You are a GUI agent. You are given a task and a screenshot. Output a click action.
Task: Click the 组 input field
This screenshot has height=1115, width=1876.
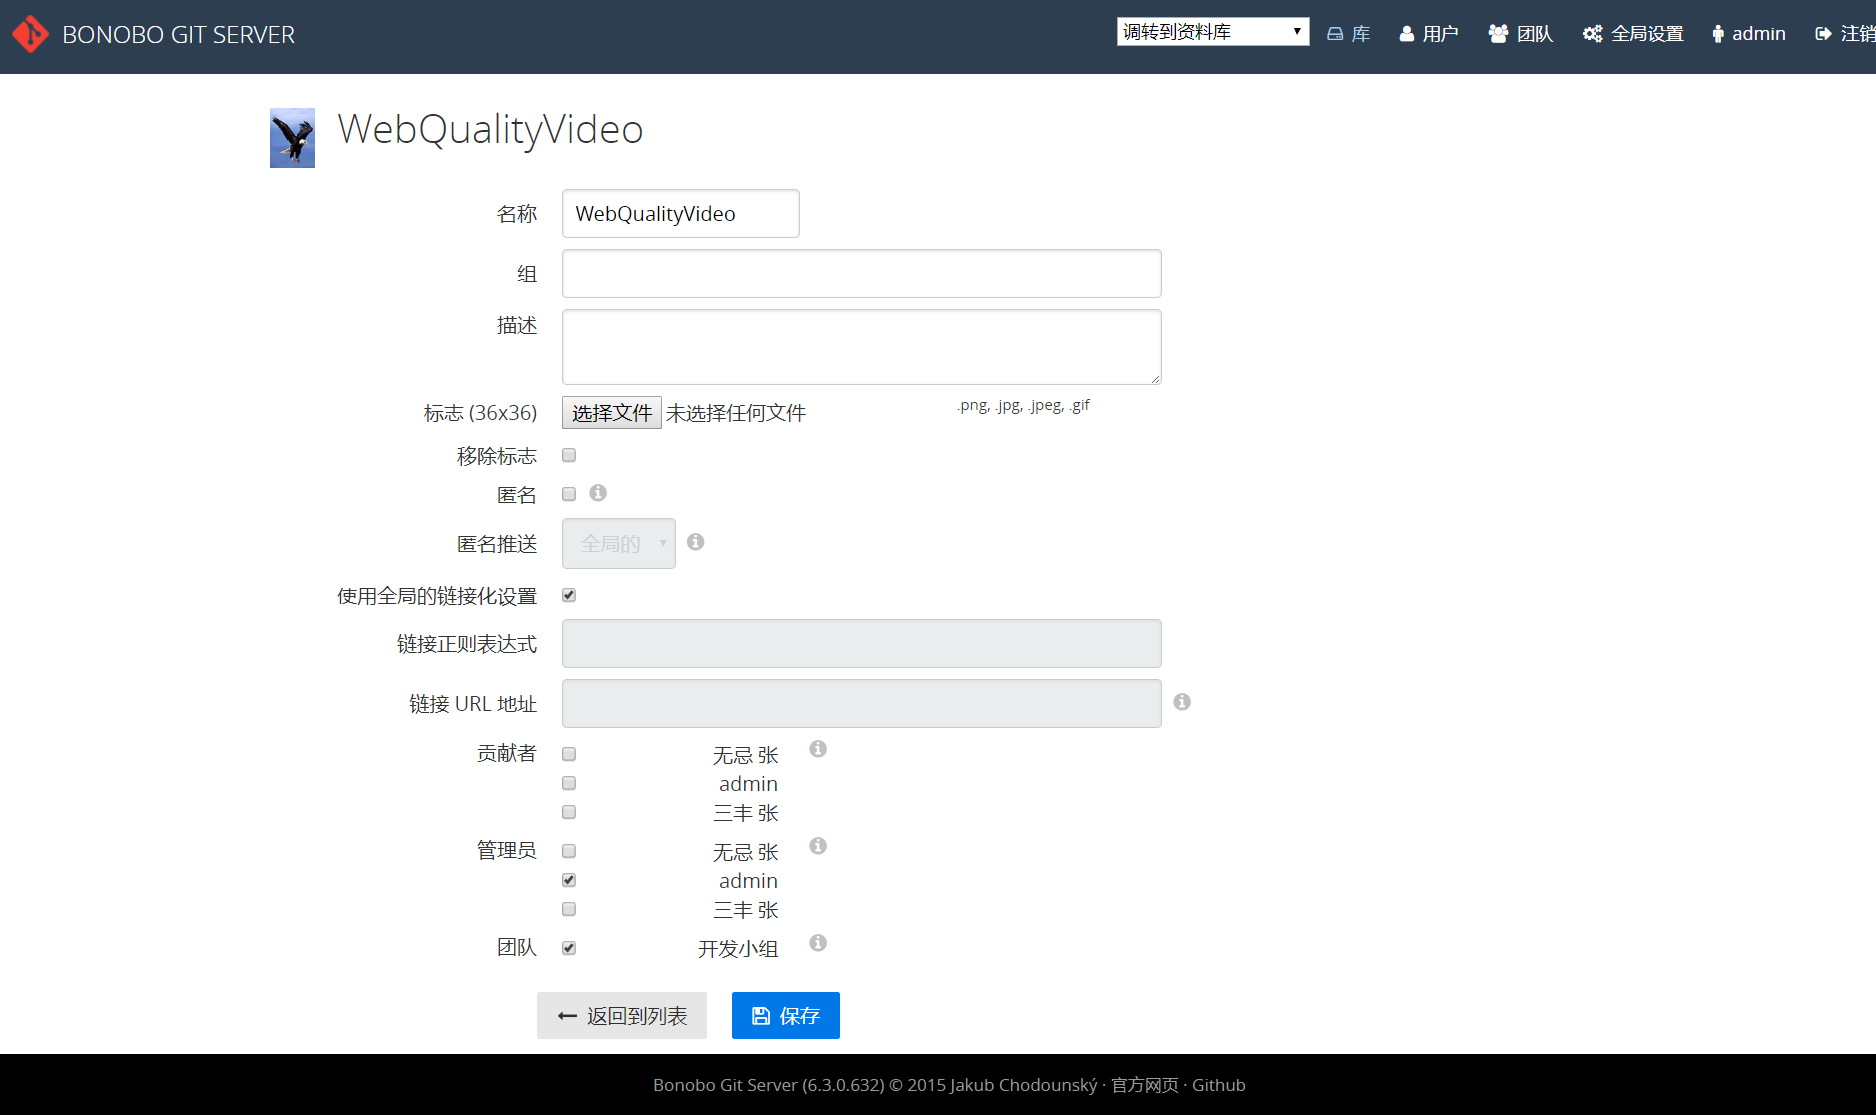(862, 274)
